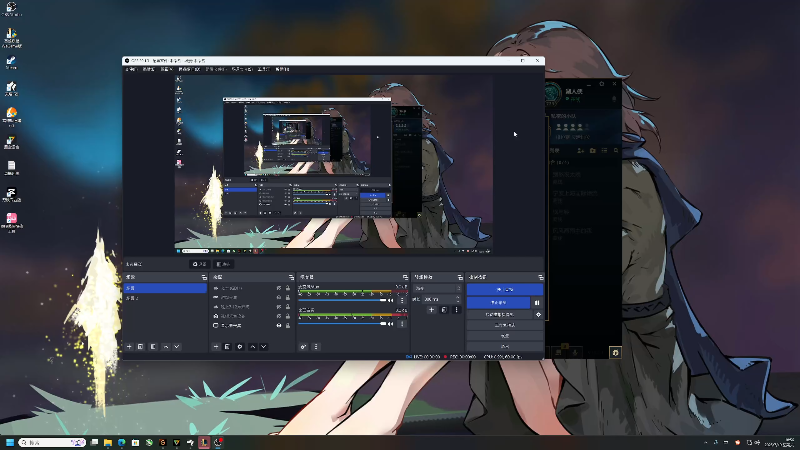Open the Tools menu in OBS
This screenshot has width=800, height=450.
(x=264, y=69)
